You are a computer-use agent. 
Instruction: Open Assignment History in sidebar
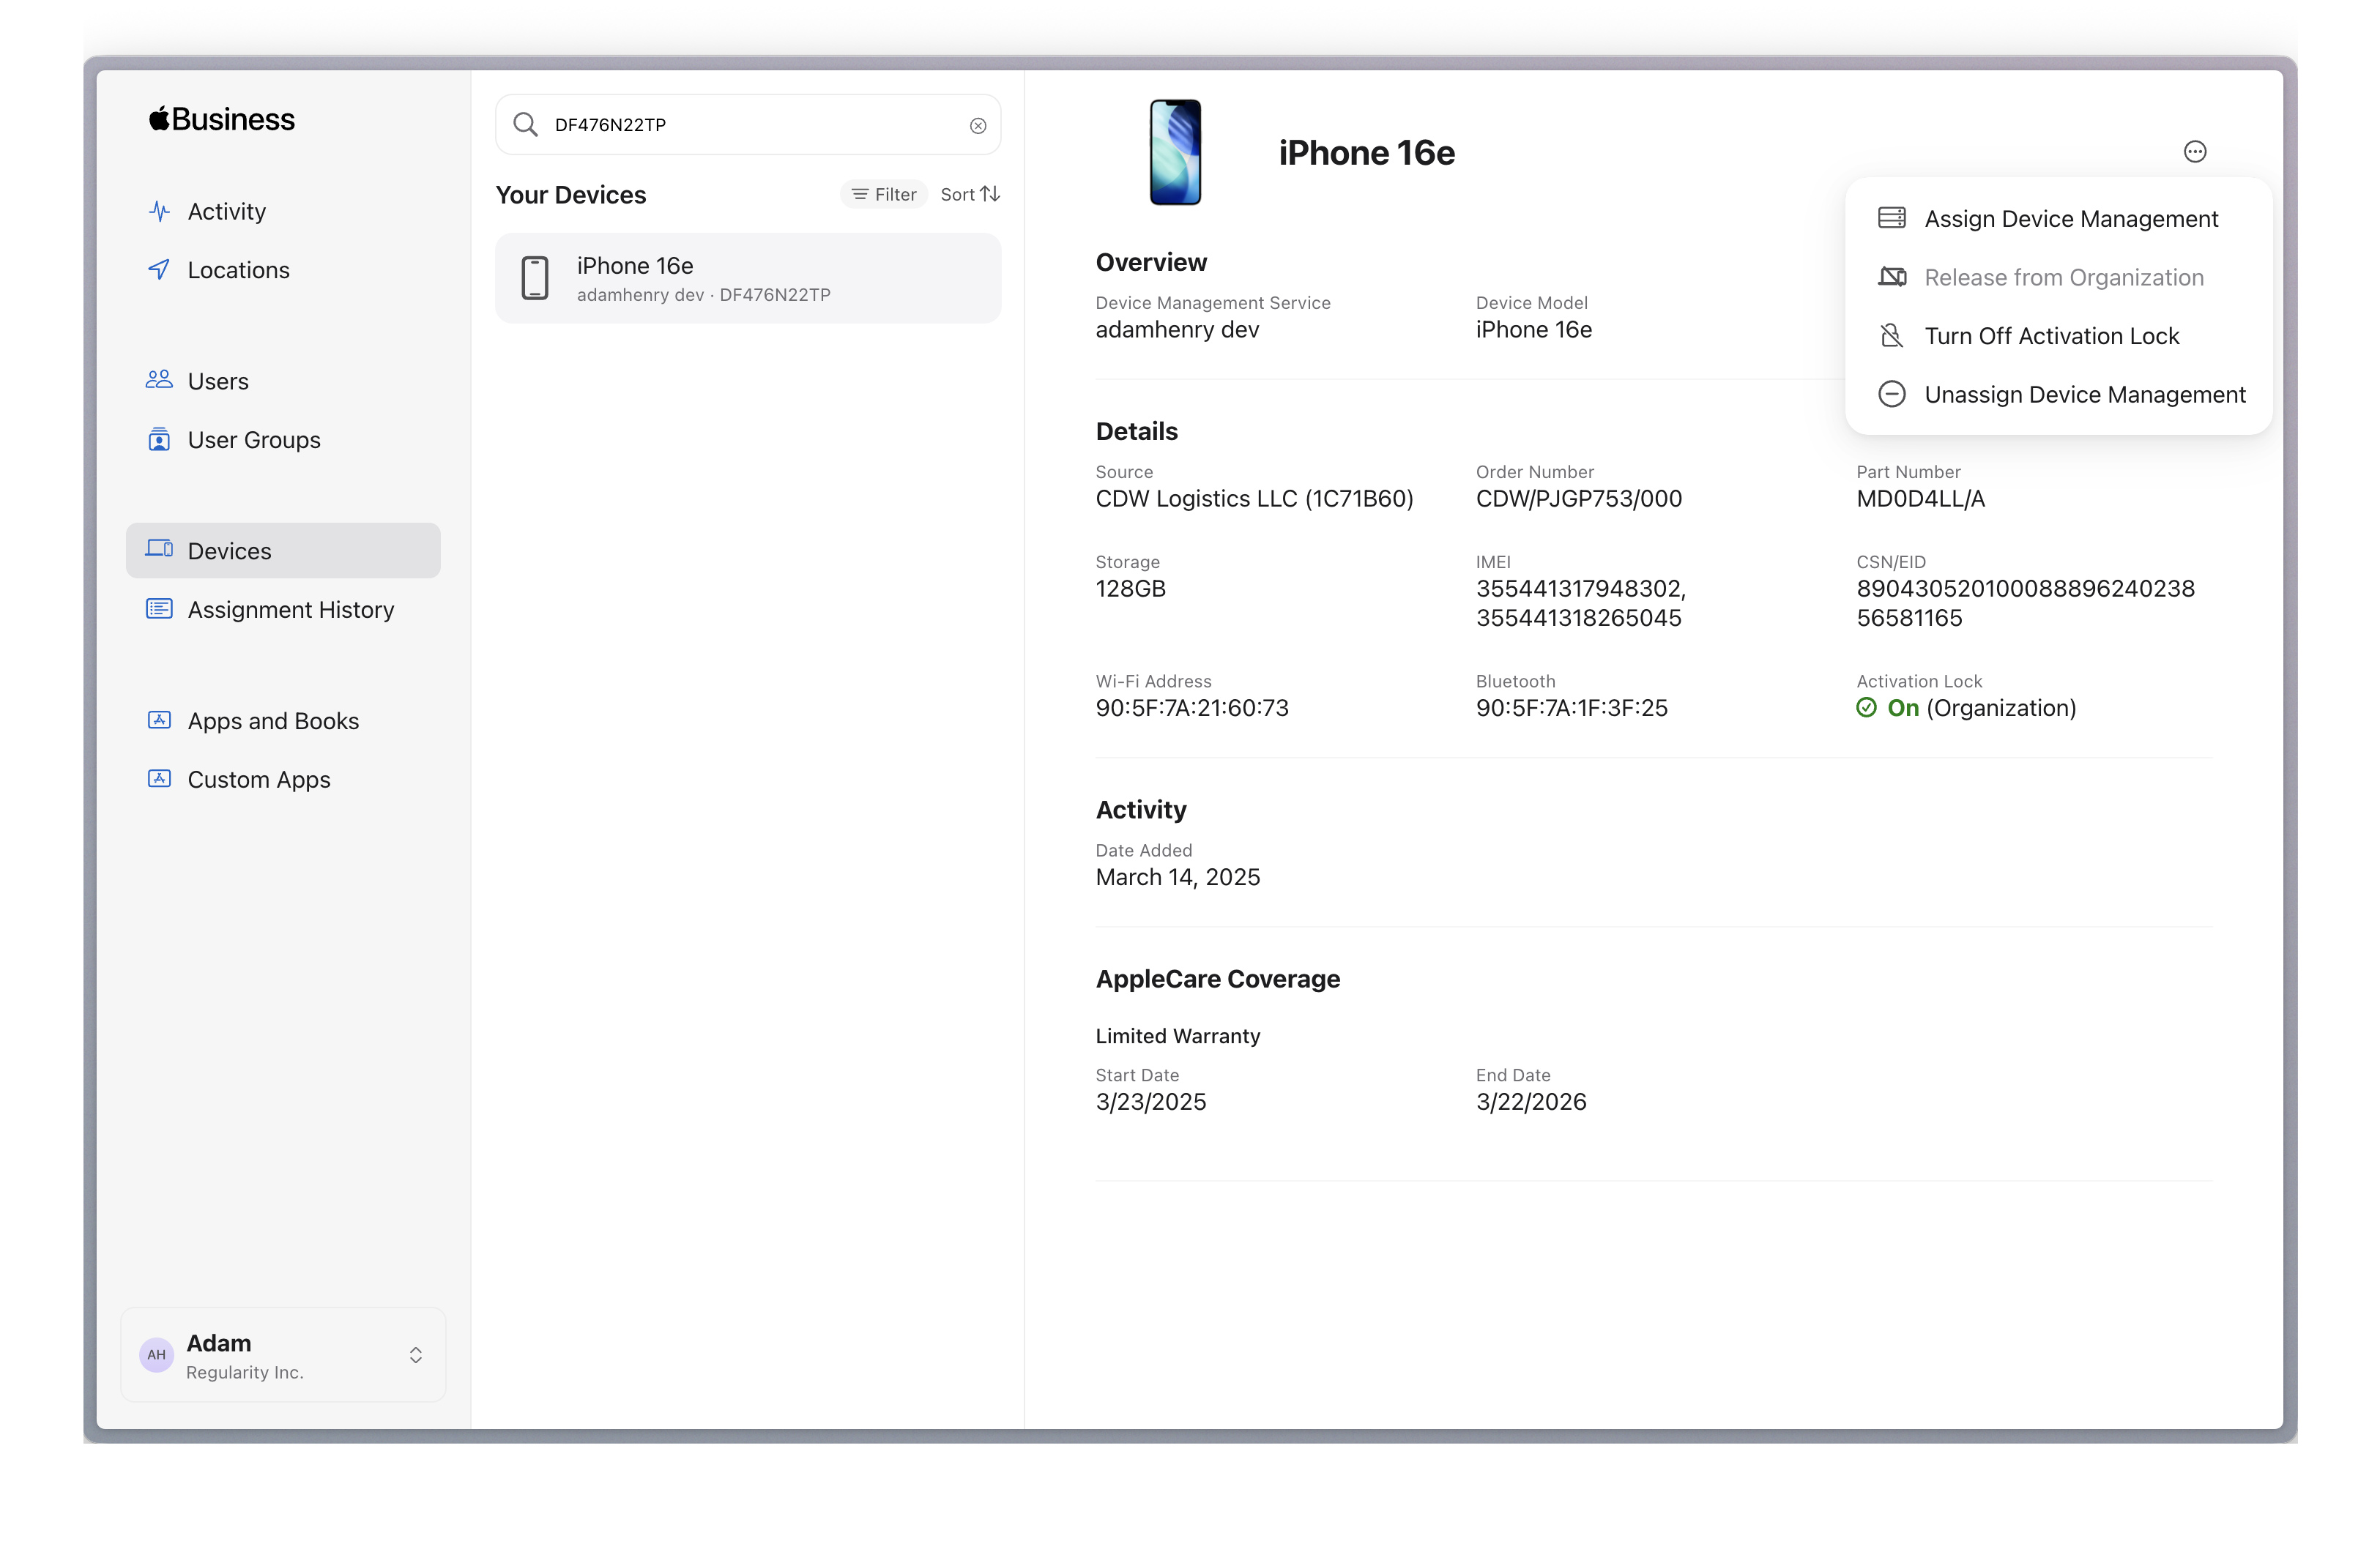tap(290, 609)
